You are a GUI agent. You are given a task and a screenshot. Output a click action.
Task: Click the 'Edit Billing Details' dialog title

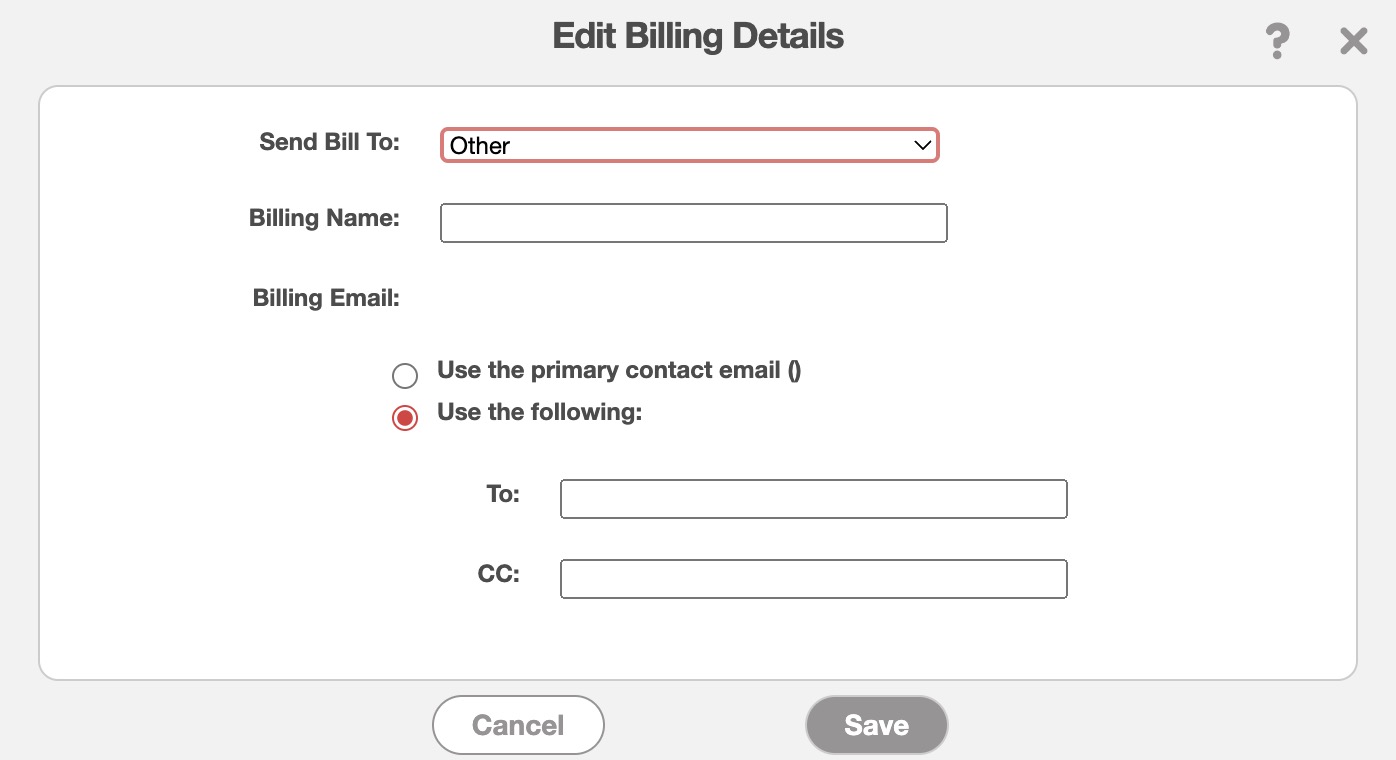coord(698,37)
